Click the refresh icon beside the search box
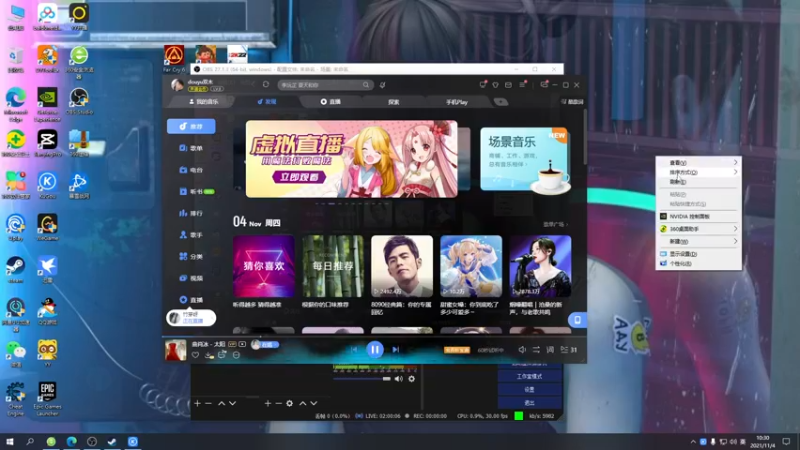 [266, 85]
